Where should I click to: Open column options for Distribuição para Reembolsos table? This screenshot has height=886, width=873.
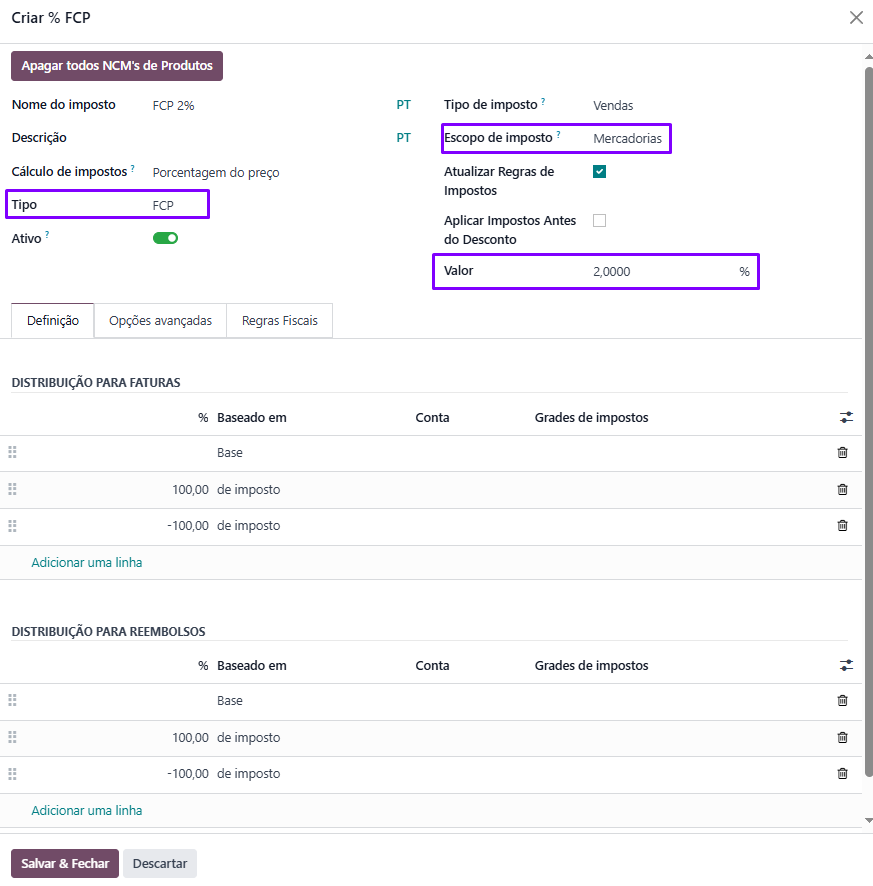[x=846, y=666]
